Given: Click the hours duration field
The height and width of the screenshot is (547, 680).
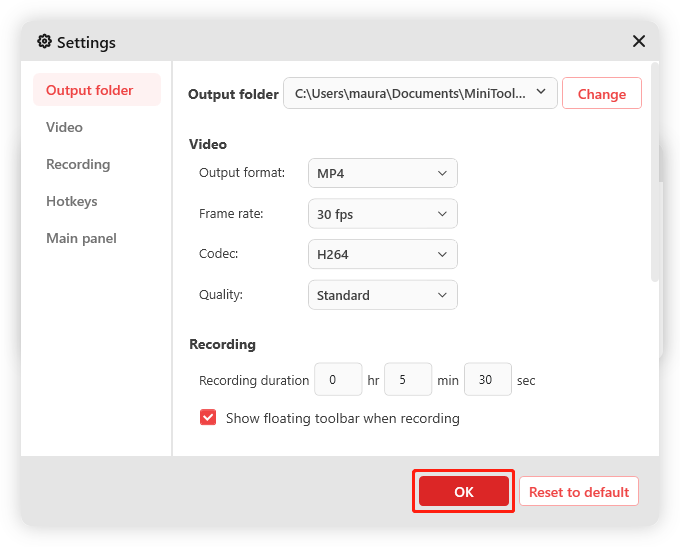Looking at the screenshot, I should coord(338,380).
